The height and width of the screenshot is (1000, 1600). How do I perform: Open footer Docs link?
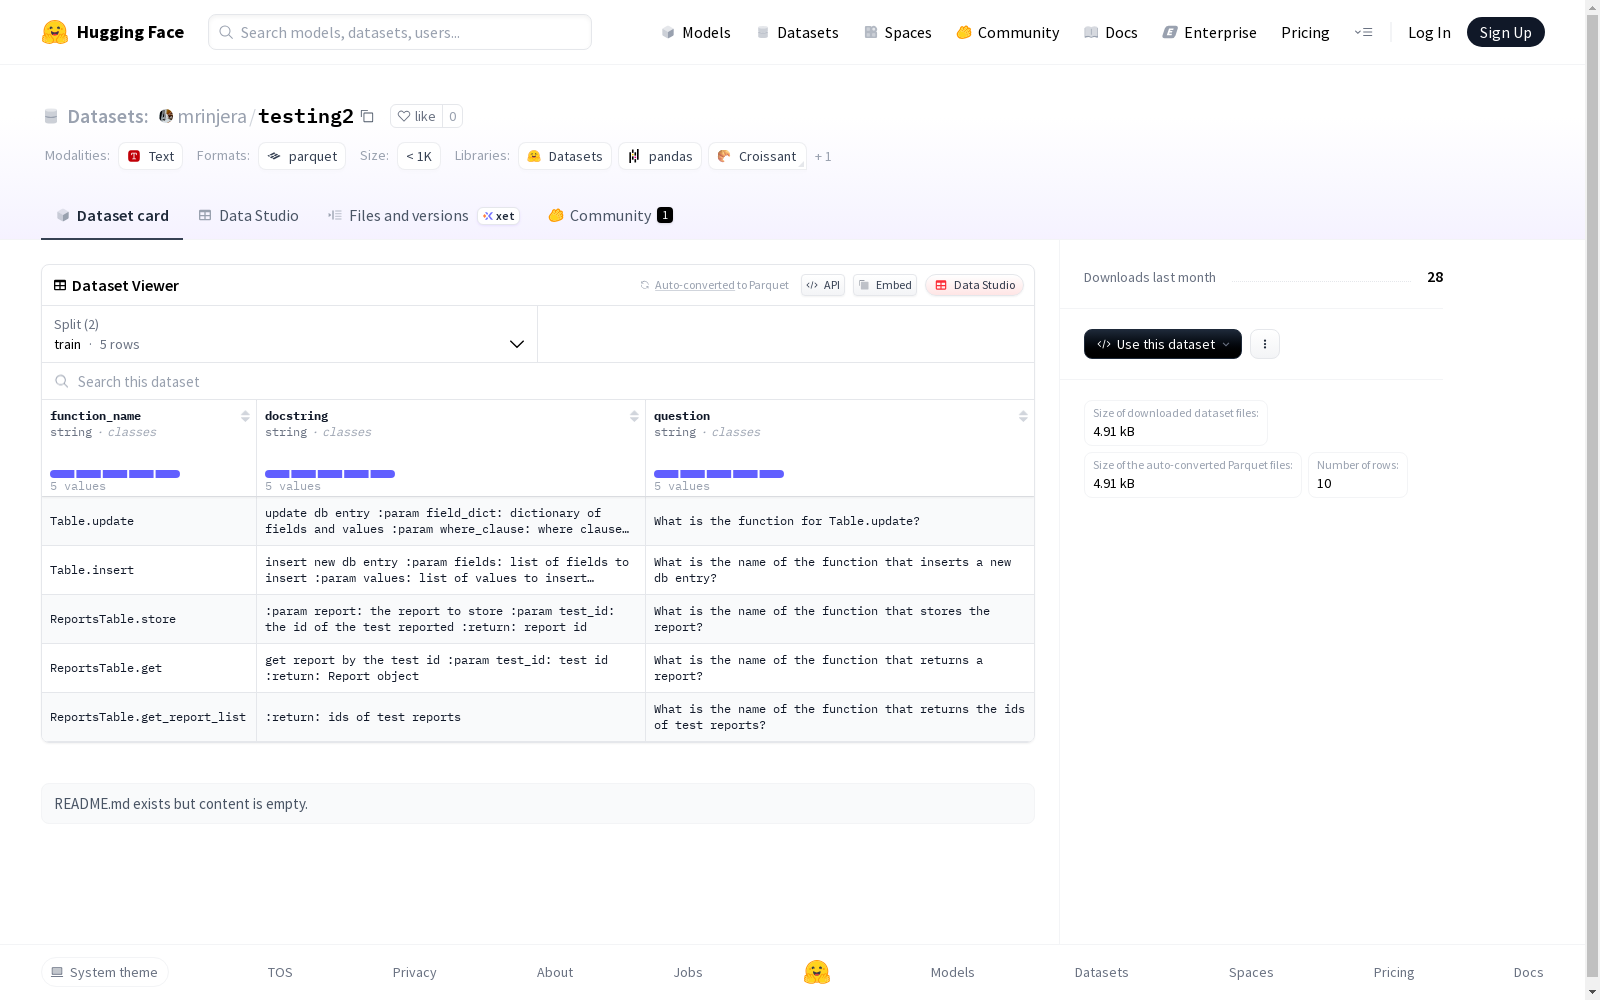(x=1529, y=972)
